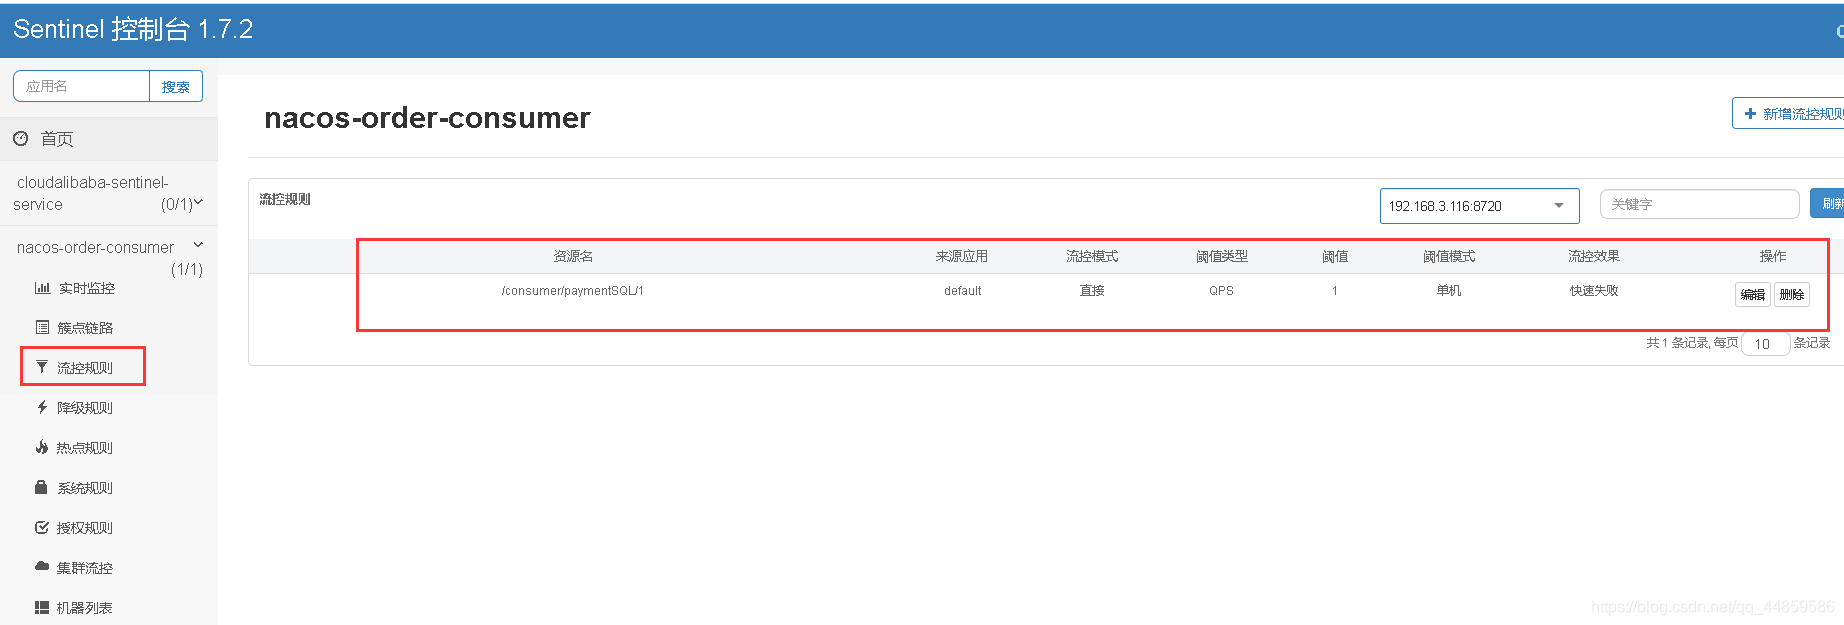The width and height of the screenshot is (1844, 625).
Task: Click the lock icon for 系统规则
Action: click(41, 487)
